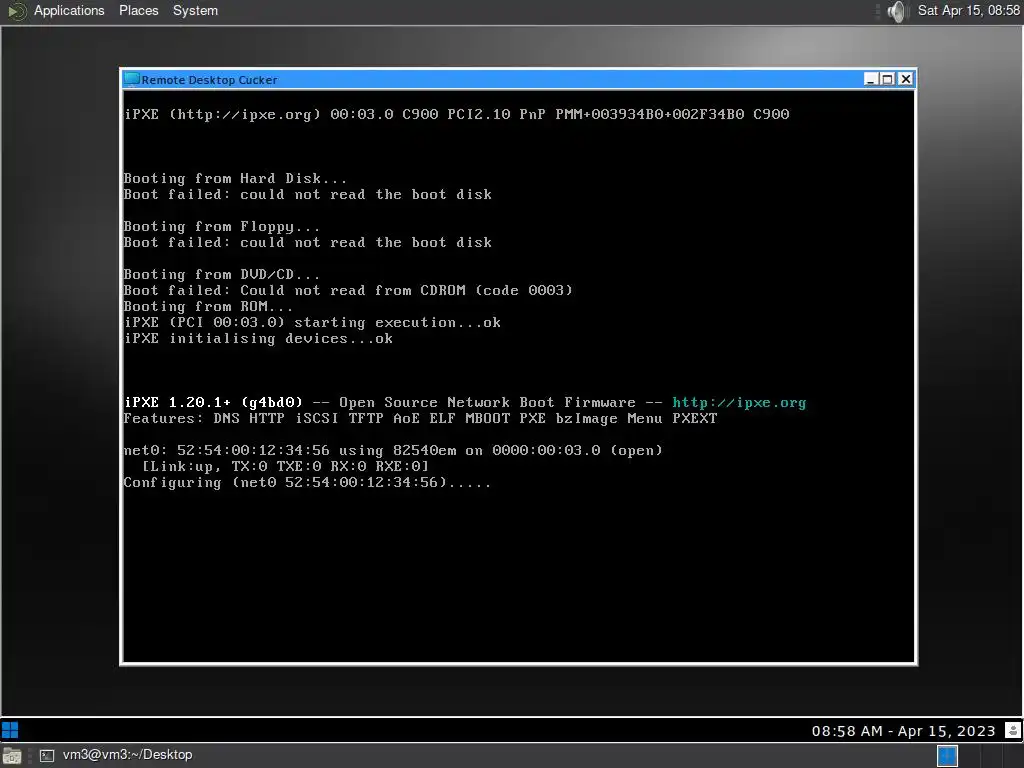Click the 'Configuring (net0 52:54:00:12:34:56)' line

coord(307,483)
